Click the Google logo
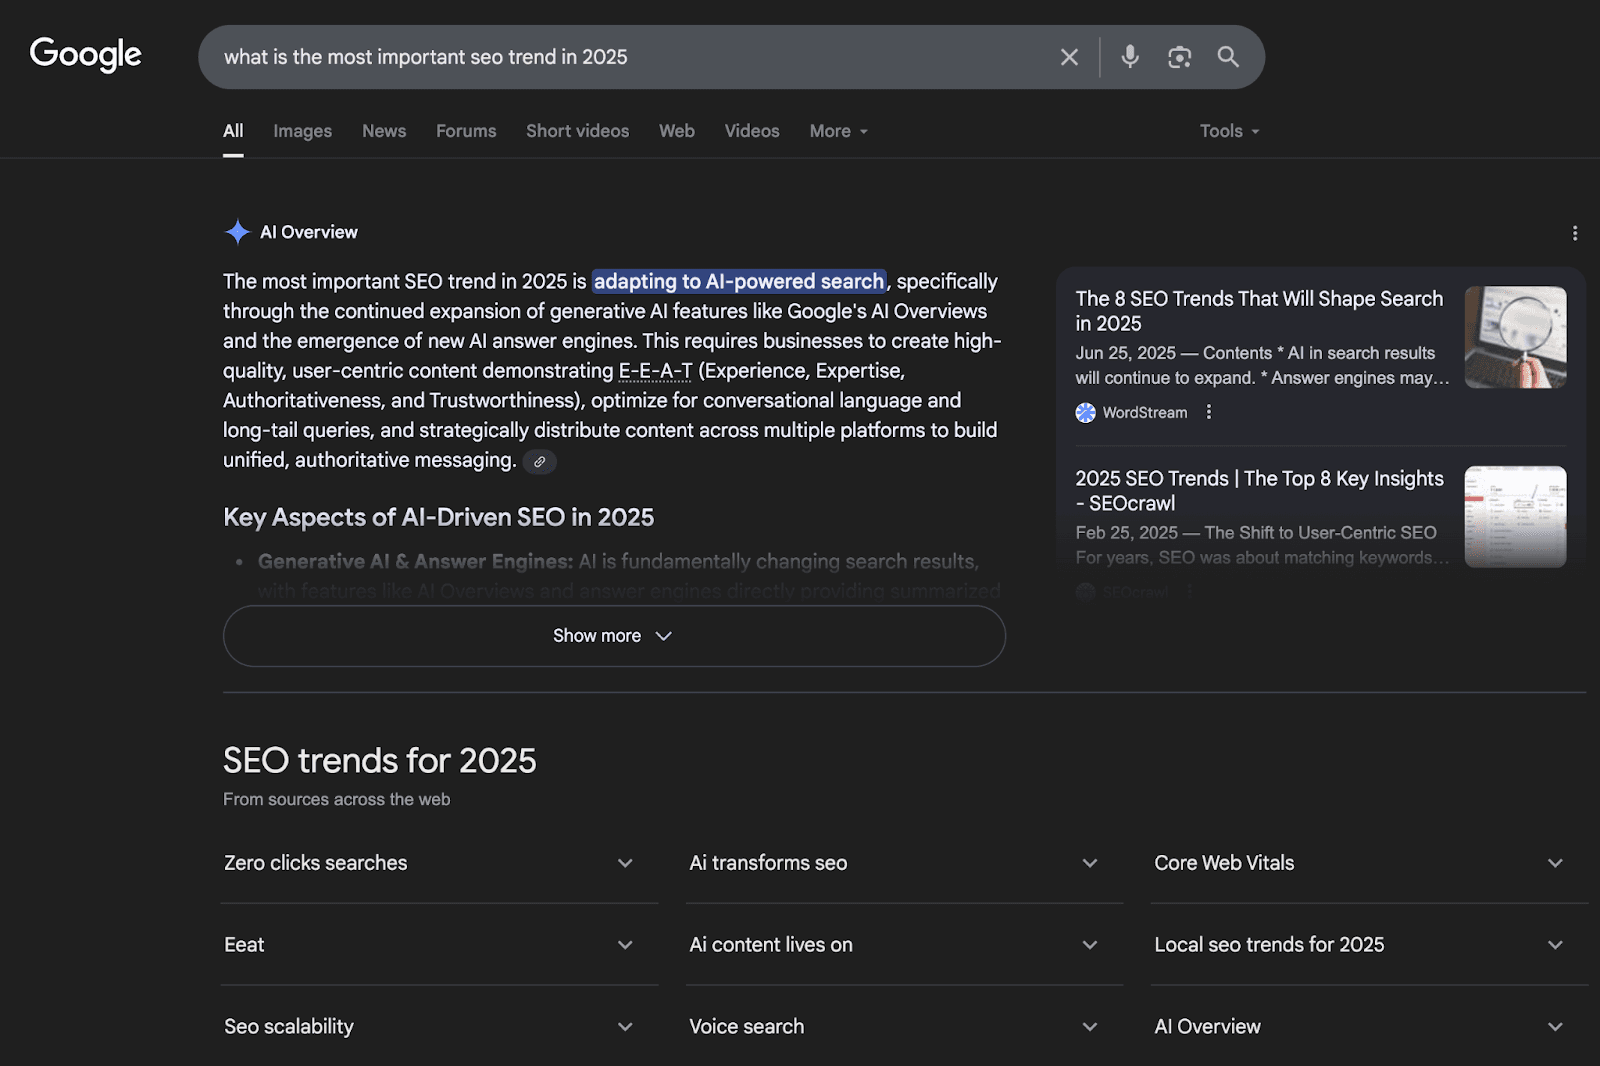This screenshot has height=1066, width=1600. 85,55
